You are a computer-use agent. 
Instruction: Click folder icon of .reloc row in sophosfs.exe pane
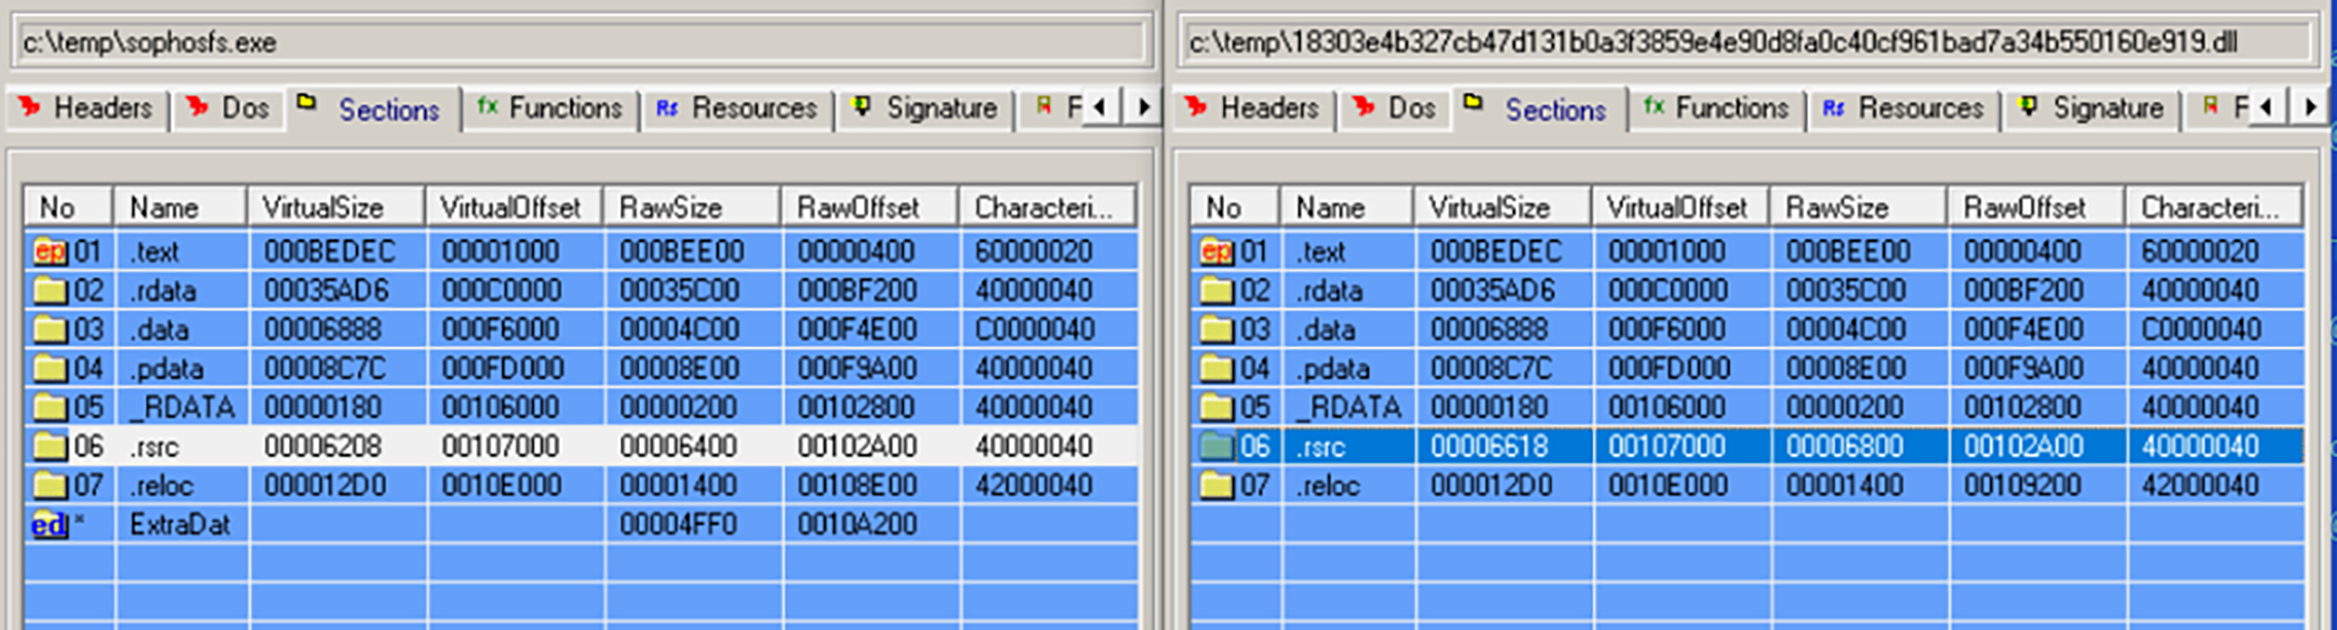49,485
